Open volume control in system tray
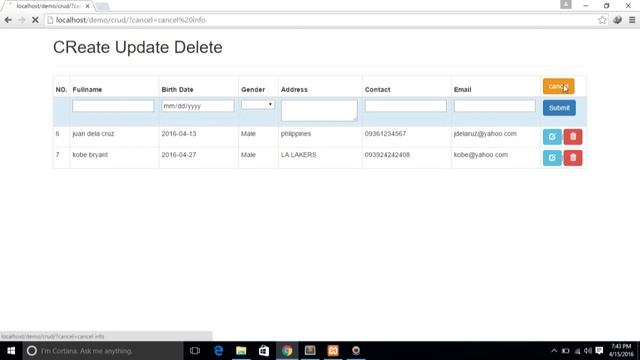 pos(588,351)
